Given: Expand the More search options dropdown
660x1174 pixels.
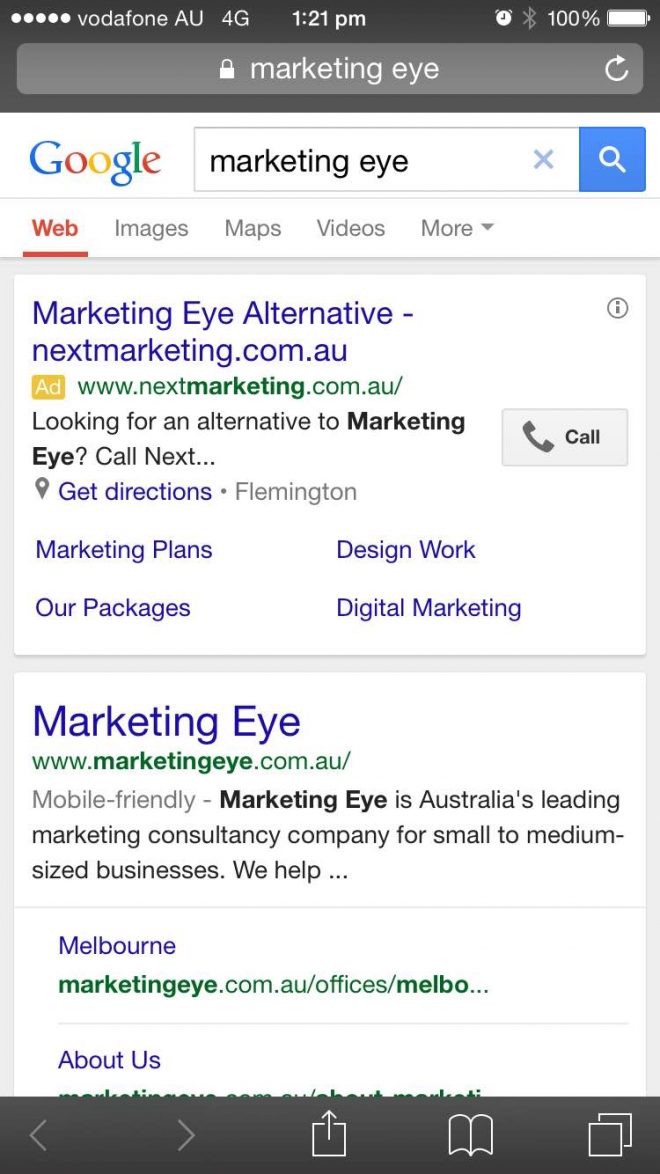Looking at the screenshot, I should 457,228.
